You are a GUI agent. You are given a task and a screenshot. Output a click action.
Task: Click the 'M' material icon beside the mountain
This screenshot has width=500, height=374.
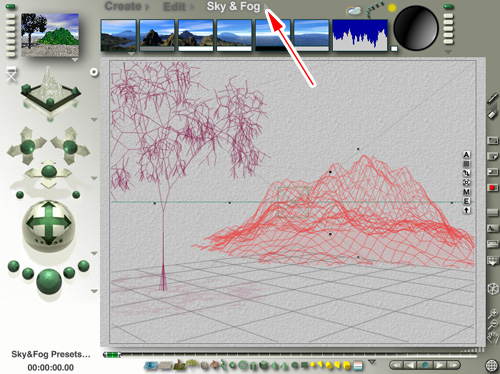click(466, 192)
